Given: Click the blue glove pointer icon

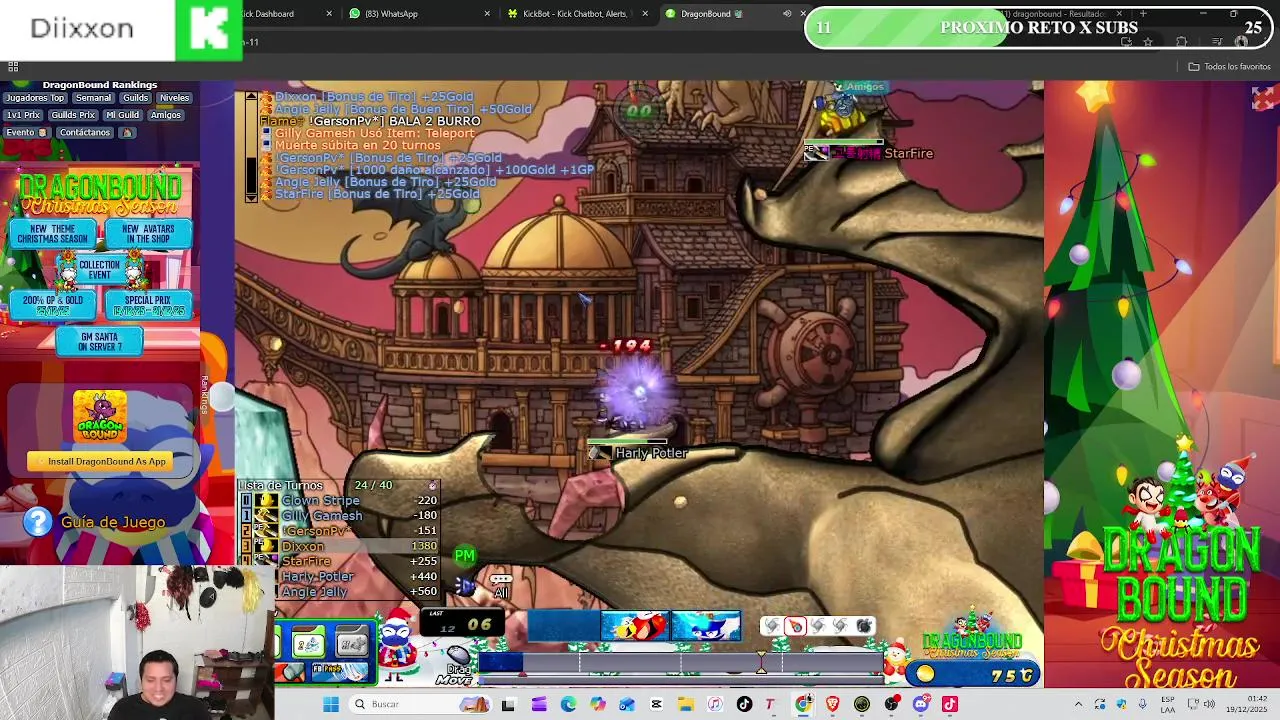Looking at the screenshot, I should [466, 585].
